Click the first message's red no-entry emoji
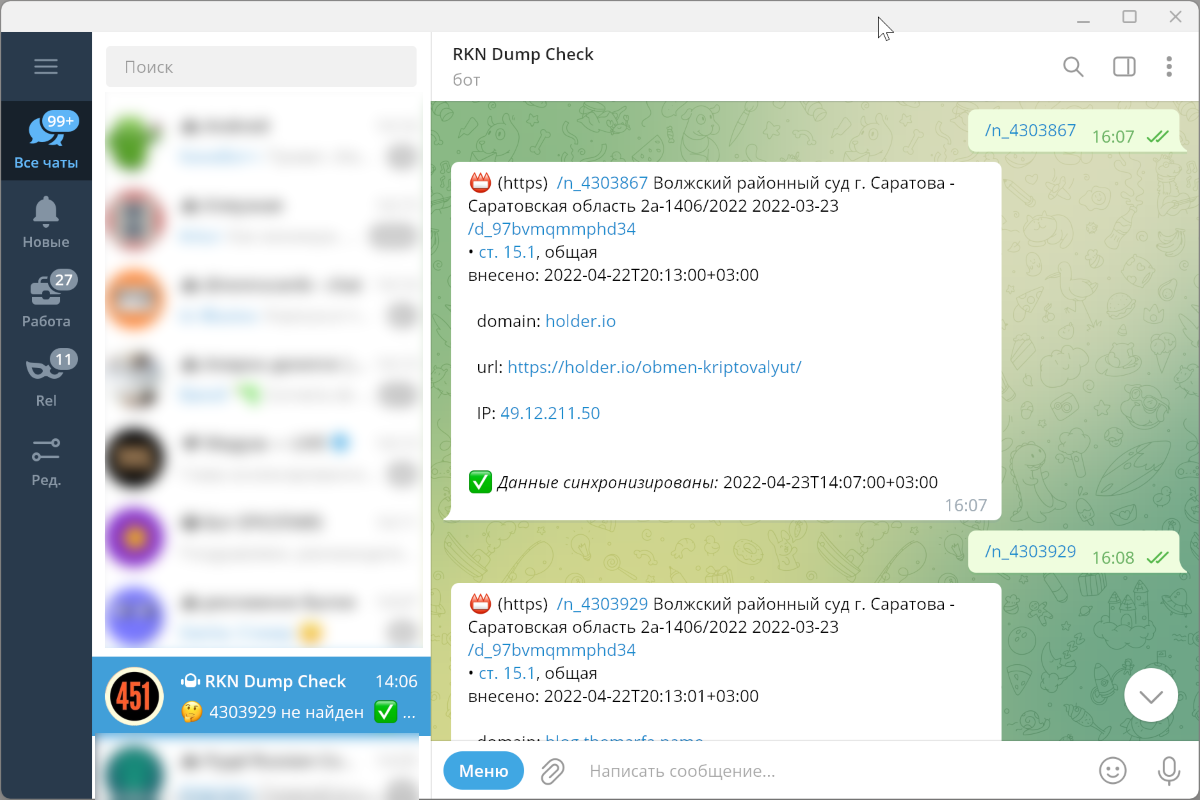 (479, 183)
